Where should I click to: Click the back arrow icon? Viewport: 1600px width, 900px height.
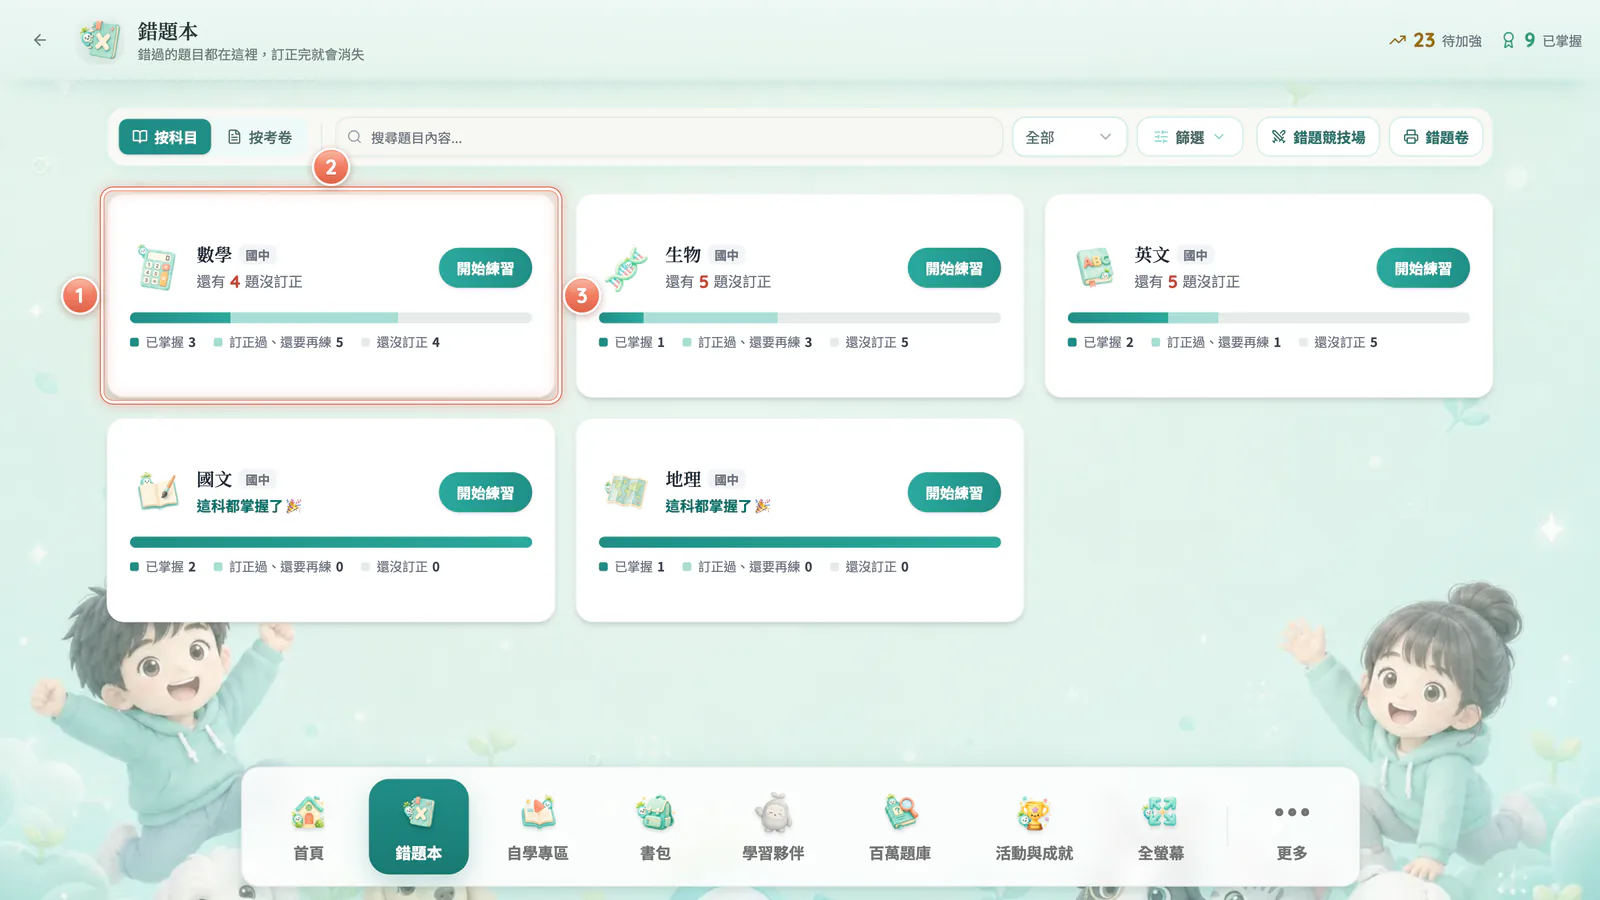point(40,40)
